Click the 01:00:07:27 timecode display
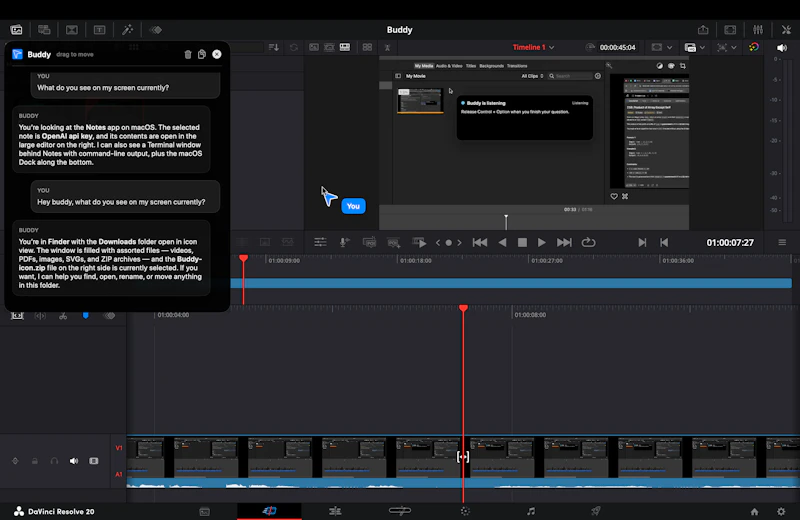This screenshot has height=520, width=800. [x=730, y=242]
